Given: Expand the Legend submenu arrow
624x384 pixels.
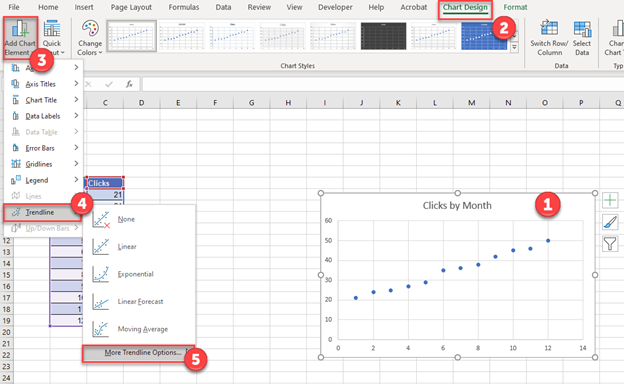Looking at the screenshot, I should coord(76,180).
